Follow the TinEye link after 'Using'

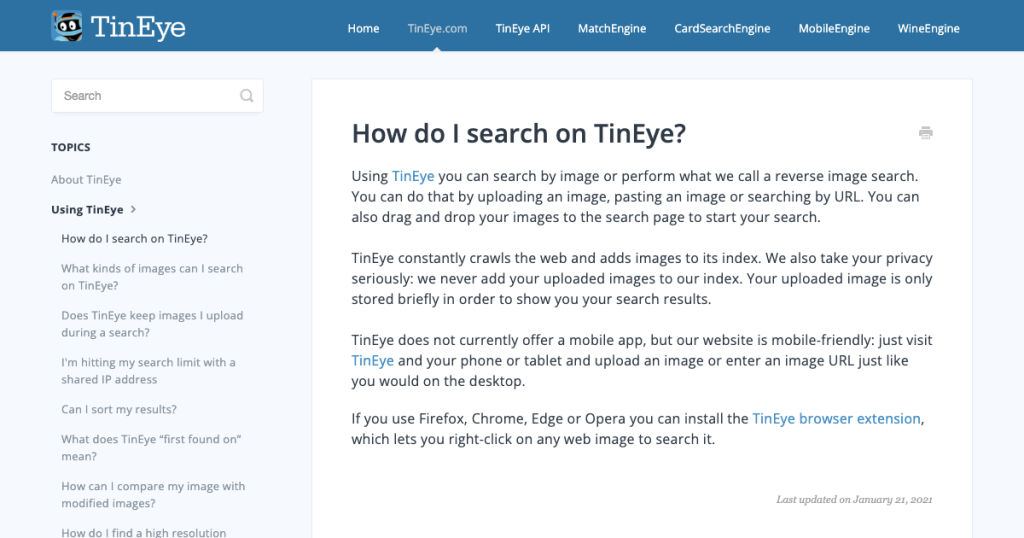413,176
